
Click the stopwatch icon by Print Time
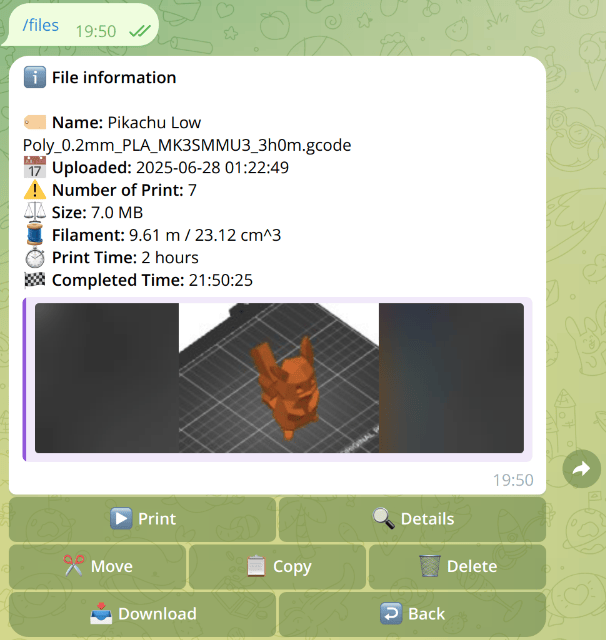35,257
